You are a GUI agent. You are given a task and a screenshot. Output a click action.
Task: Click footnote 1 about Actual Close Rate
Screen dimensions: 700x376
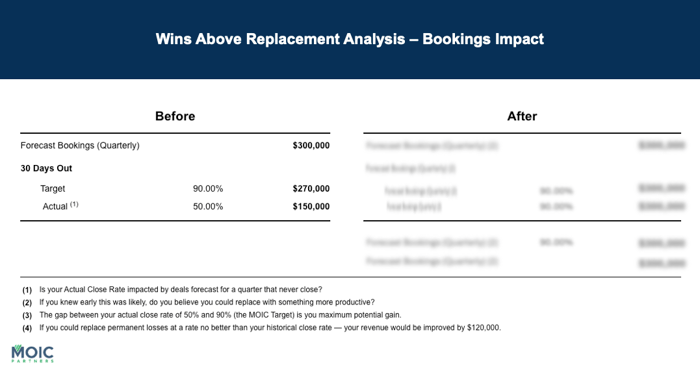[x=172, y=289]
